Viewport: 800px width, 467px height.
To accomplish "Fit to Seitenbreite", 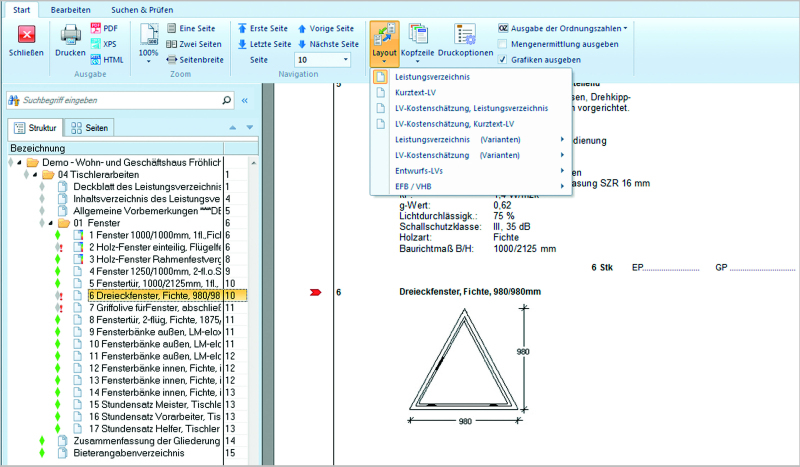I will click(x=195, y=60).
